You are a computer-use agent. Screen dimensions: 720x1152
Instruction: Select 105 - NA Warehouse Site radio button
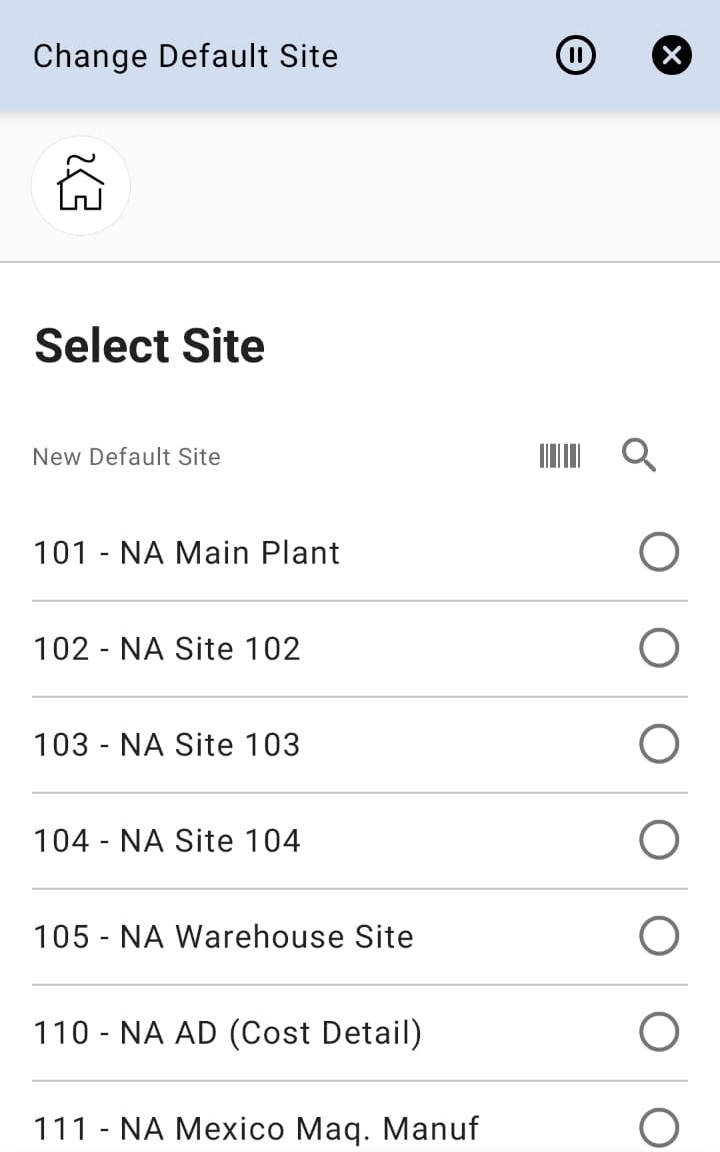659,936
